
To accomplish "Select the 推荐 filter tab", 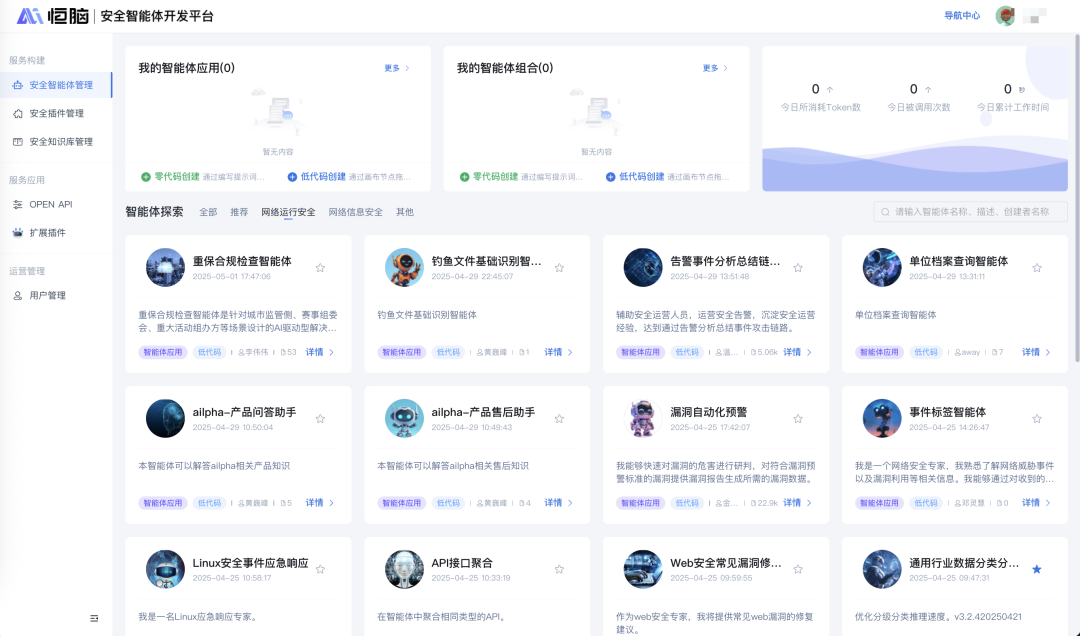I will click(x=239, y=212).
